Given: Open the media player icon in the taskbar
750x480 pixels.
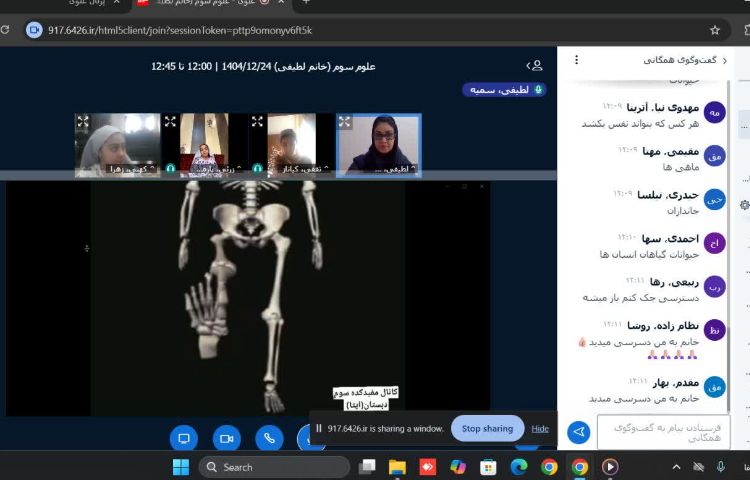Looking at the screenshot, I should tap(610, 467).
